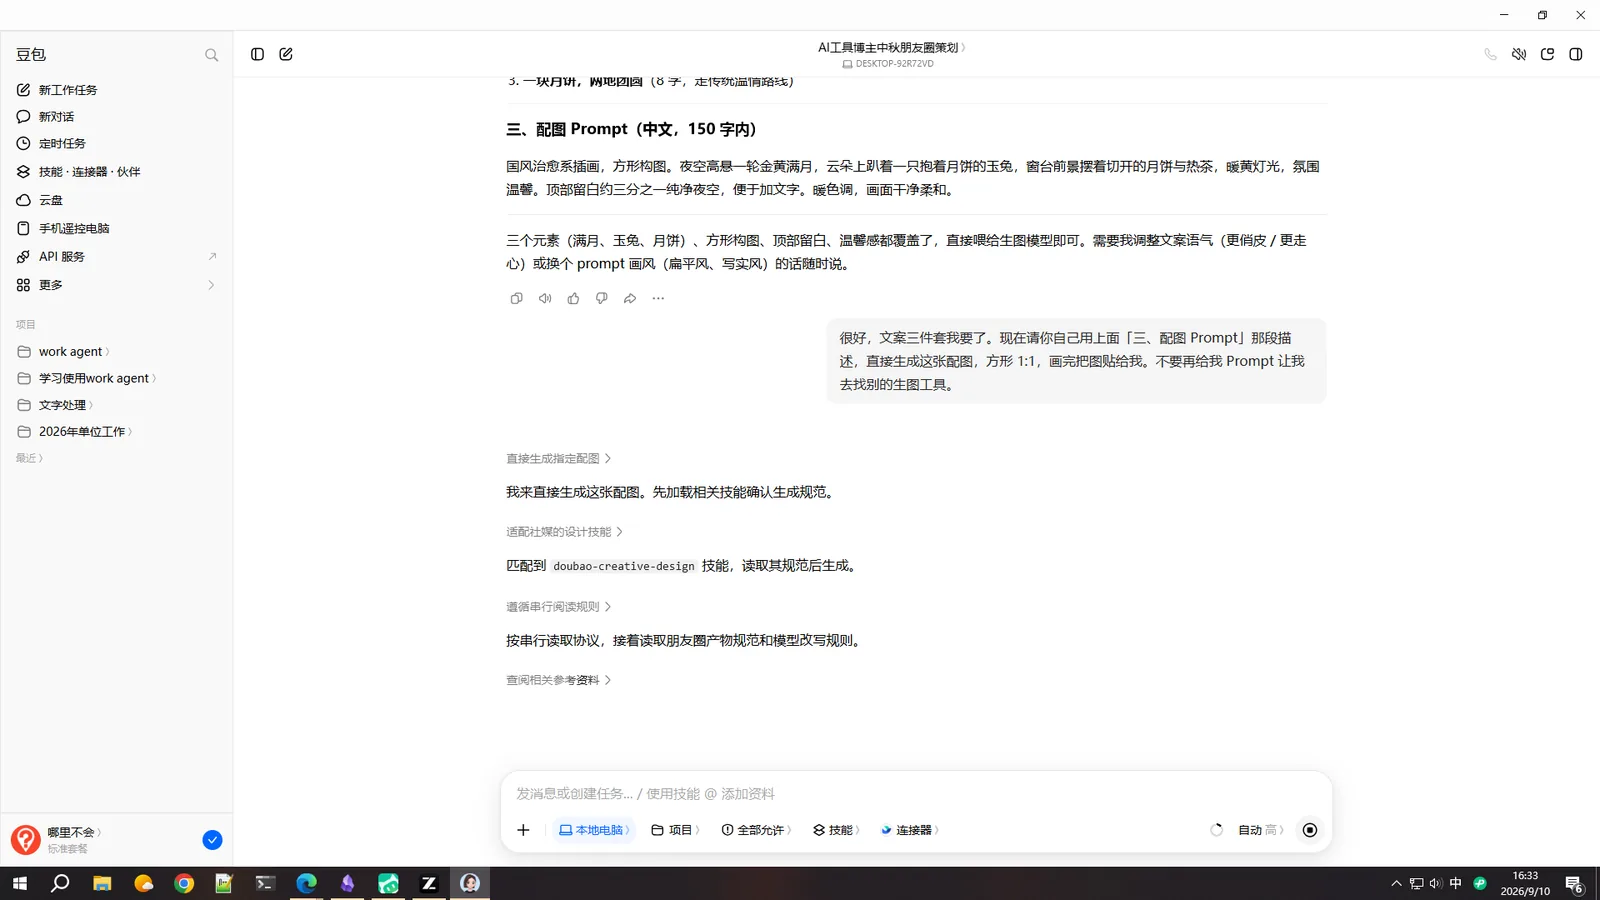Open API 服务 external link
Screen dimensions: 1600x900
pos(116,257)
